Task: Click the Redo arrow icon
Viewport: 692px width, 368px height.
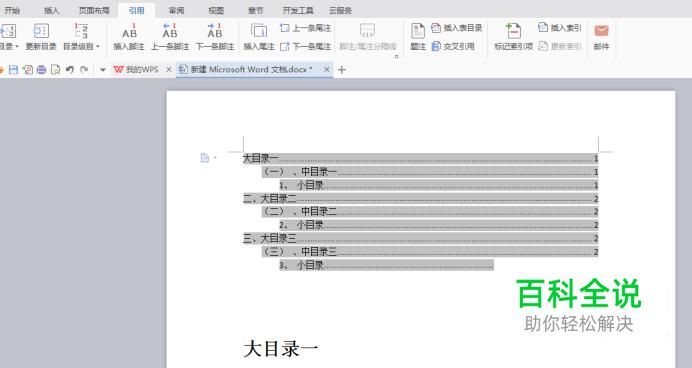Action: (84, 69)
